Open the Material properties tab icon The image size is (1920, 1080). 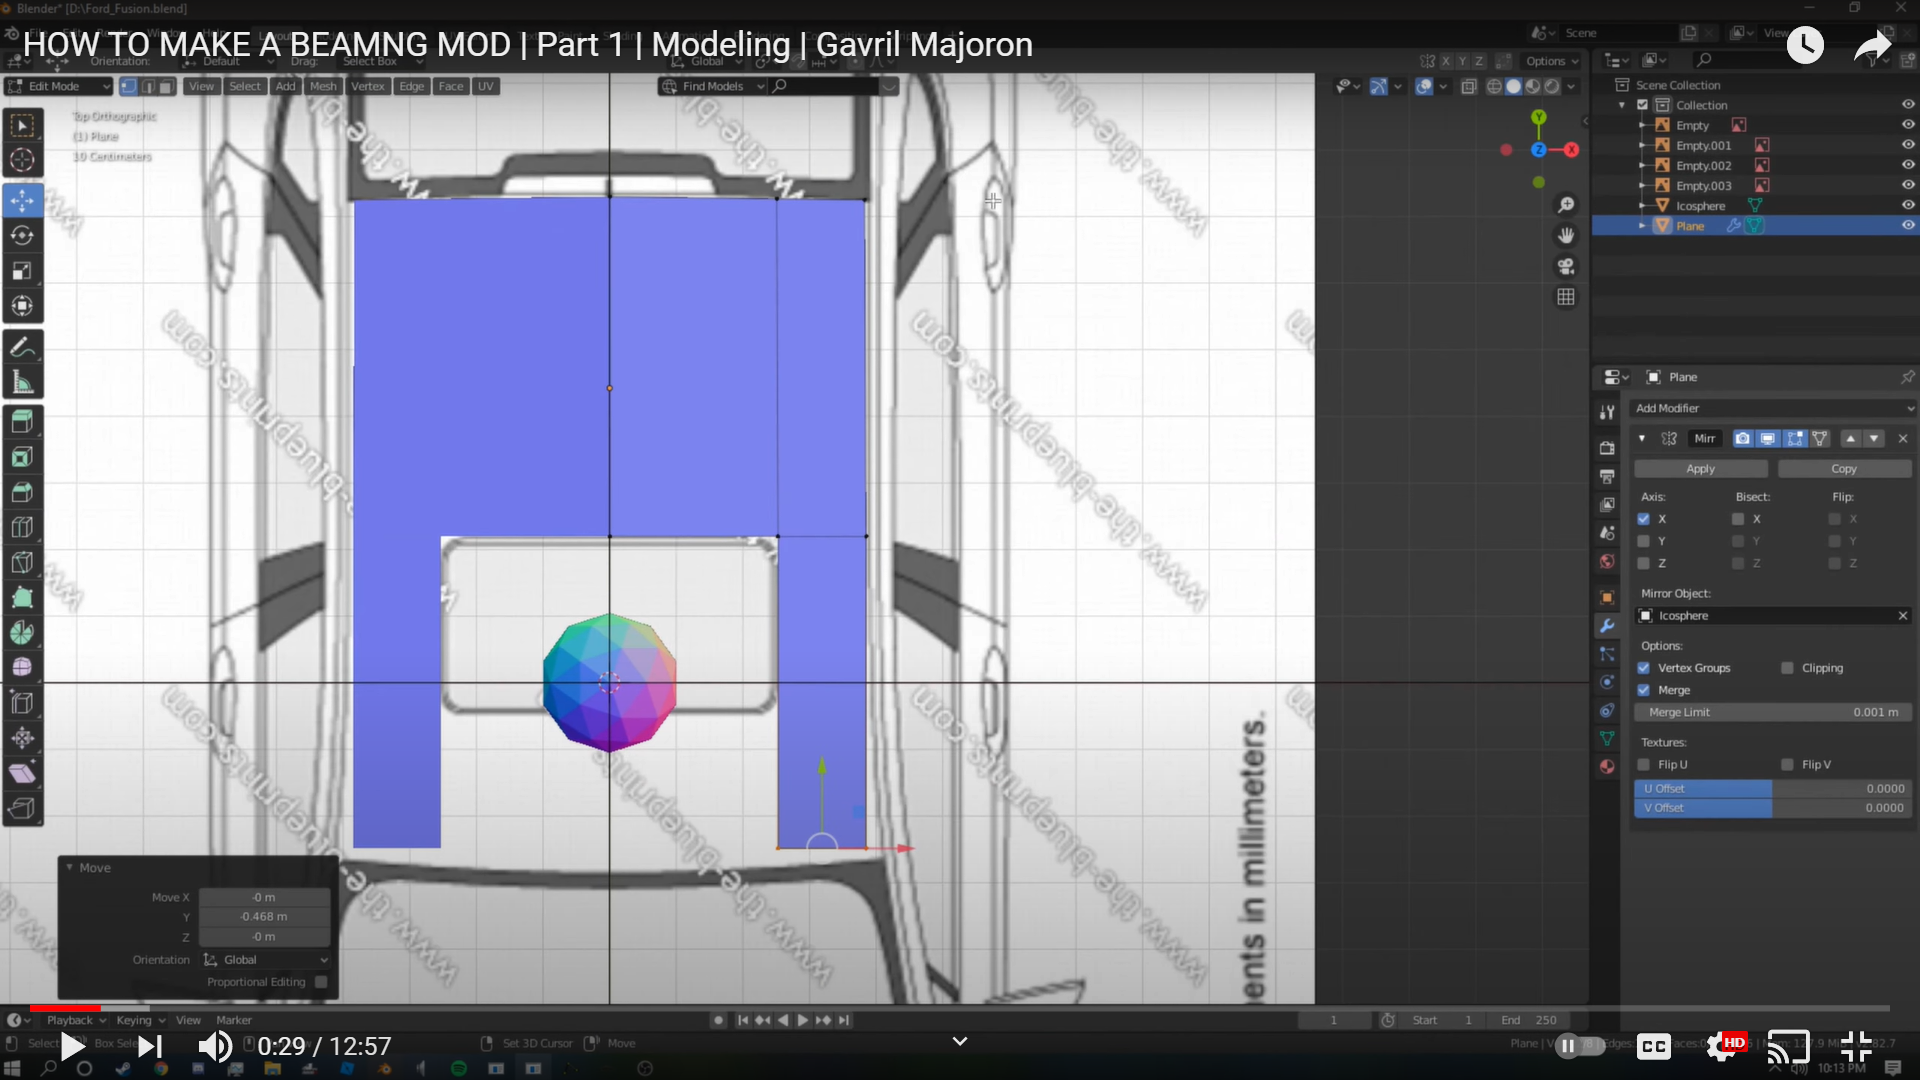click(x=1607, y=767)
